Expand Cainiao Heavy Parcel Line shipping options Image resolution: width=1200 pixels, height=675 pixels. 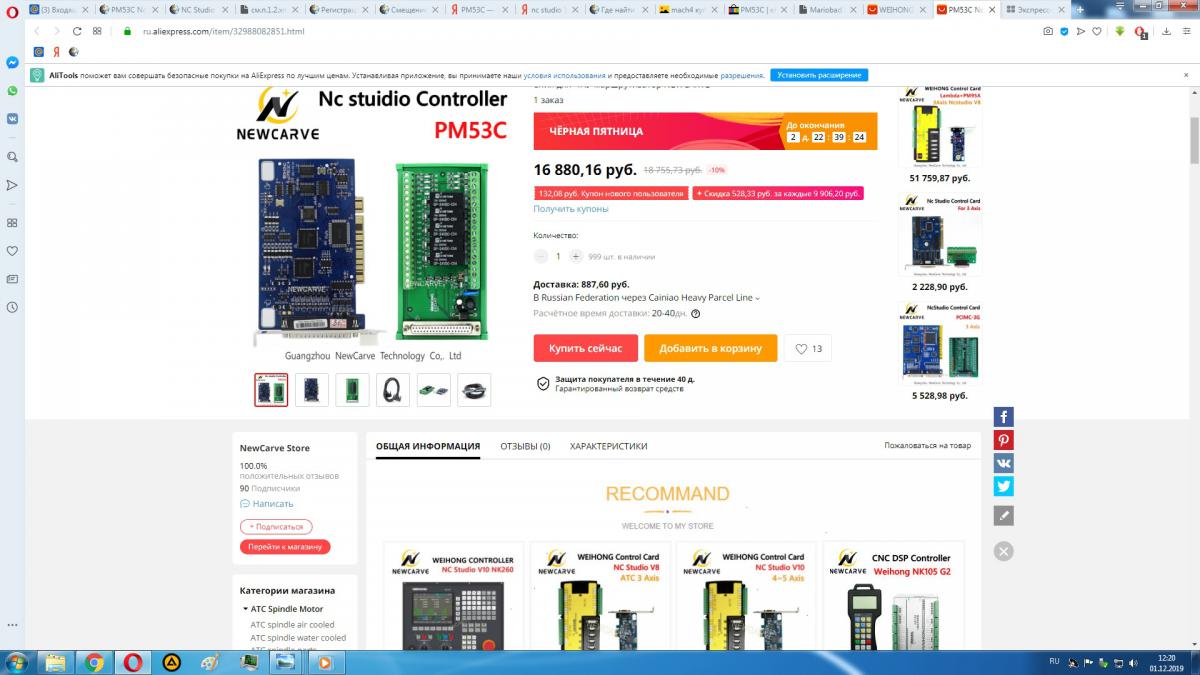[x=646, y=298]
